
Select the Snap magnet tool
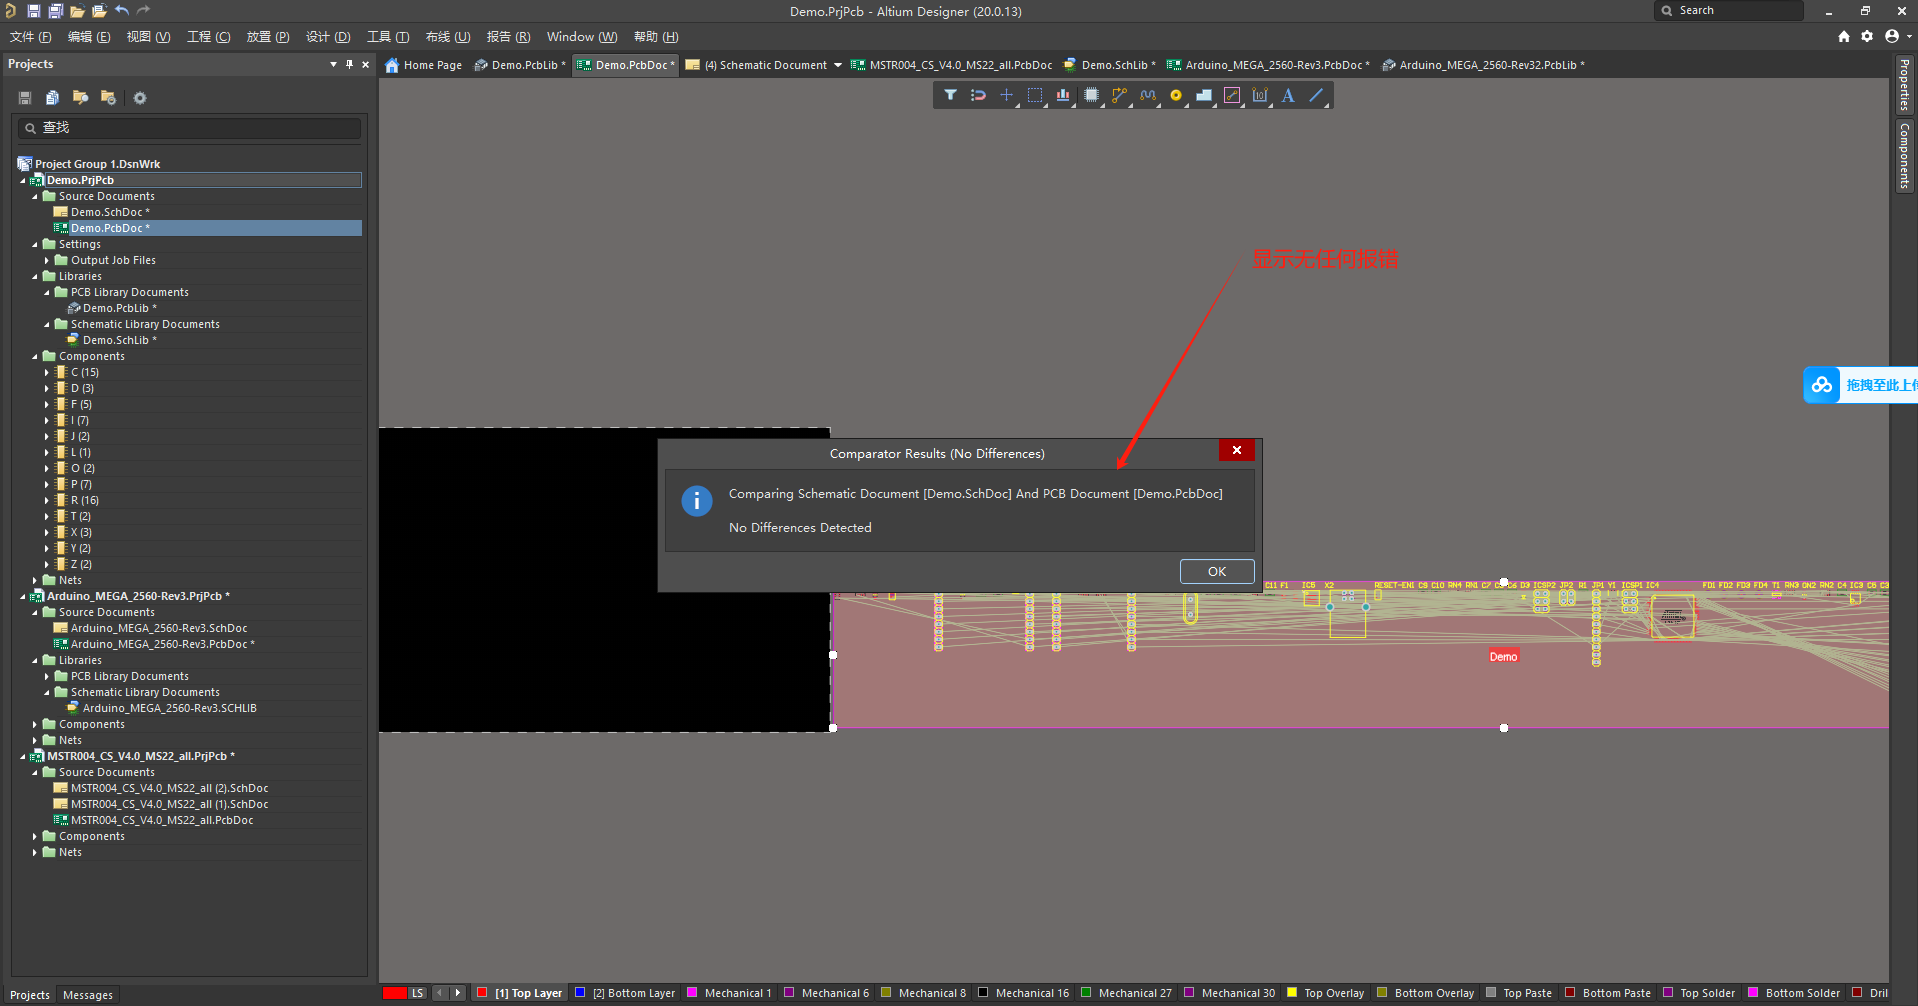pos(978,96)
